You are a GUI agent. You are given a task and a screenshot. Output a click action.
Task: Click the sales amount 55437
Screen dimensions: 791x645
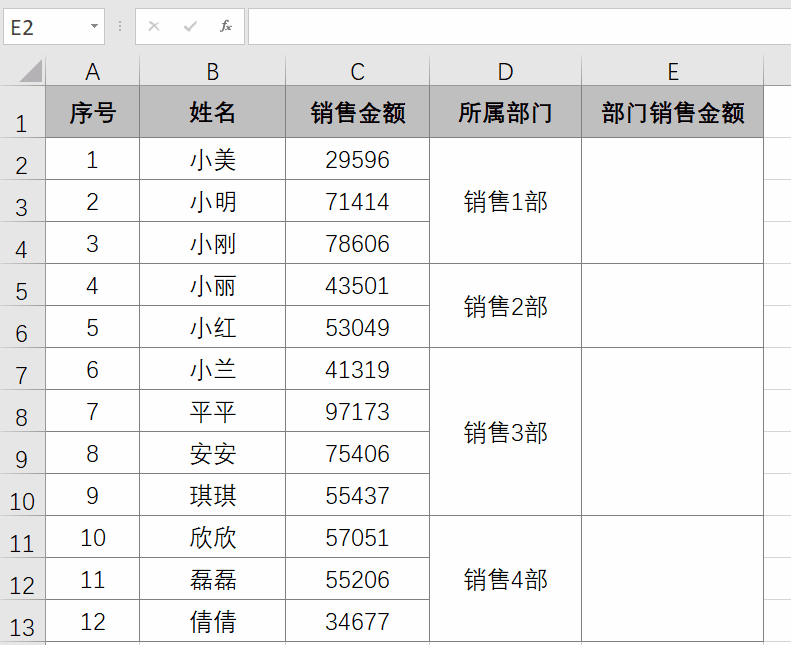coord(358,495)
